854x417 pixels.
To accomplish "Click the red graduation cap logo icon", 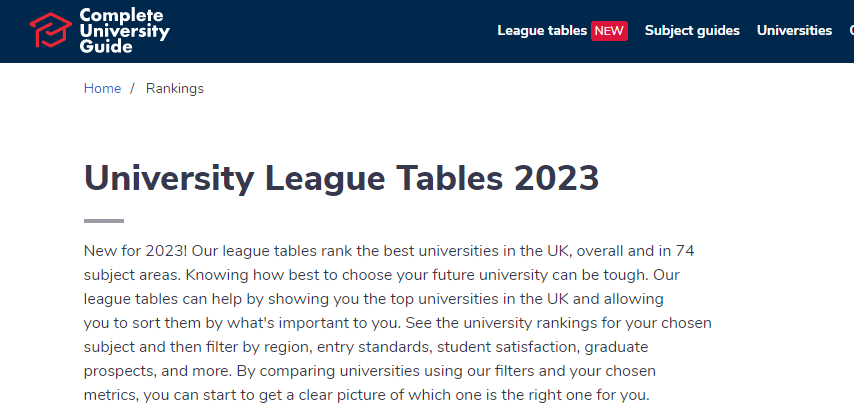I will [50, 30].
